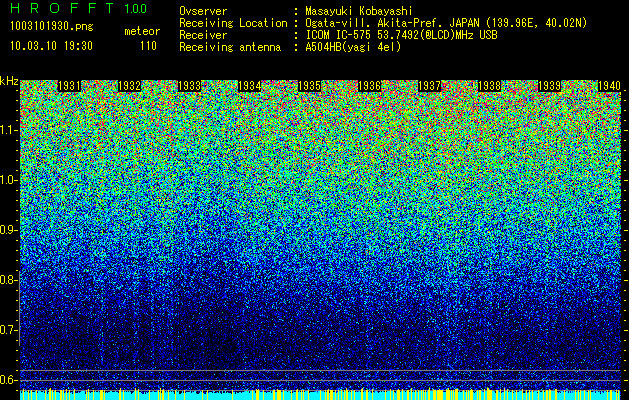Click the 0.7 frequency axis label

coord(9,330)
